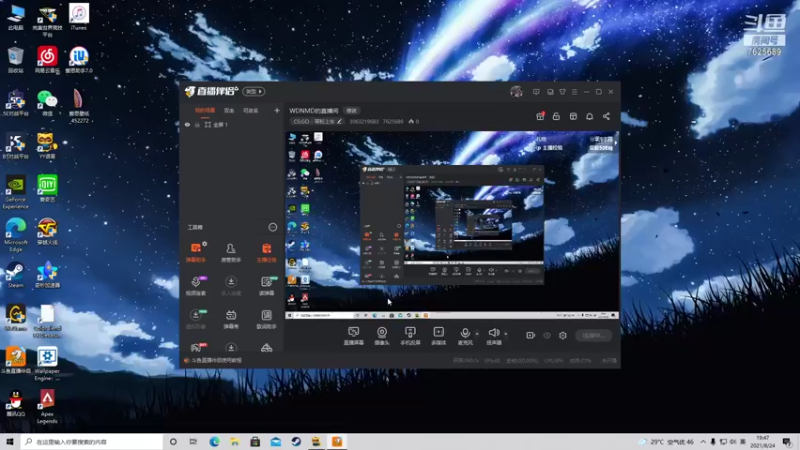This screenshot has height=450, width=800.
Task: Add a new scene with plus button
Action: pyautogui.click(x=277, y=110)
